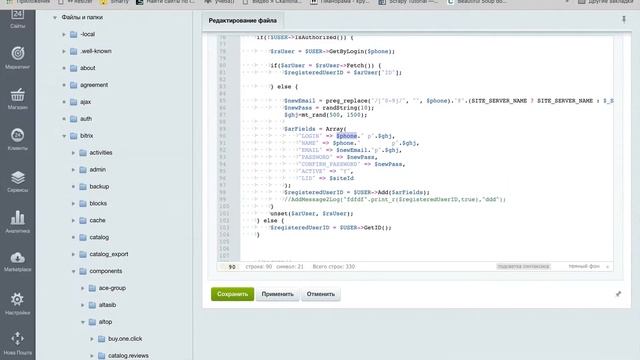Click the Отменить button
640x360 pixels.
pos(321,294)
